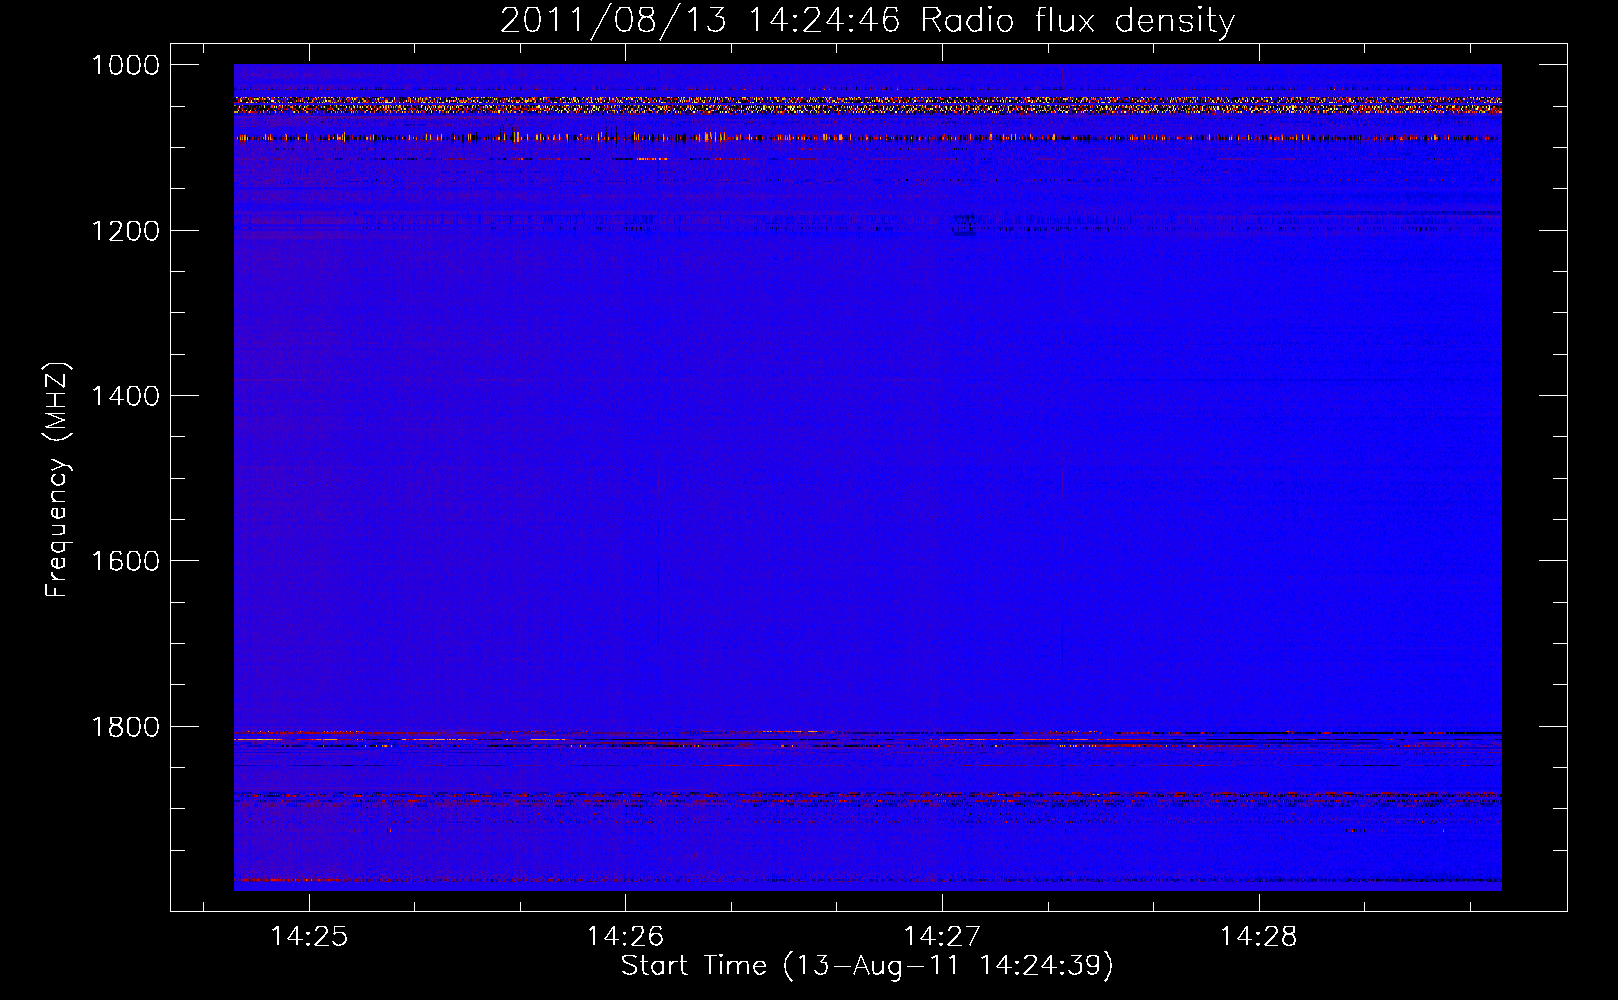Click the 1000 frequency tick label
Image resolution: width=1618 pixels, height=1000 pixels.
pyautogui.click(x=125, y=65)
